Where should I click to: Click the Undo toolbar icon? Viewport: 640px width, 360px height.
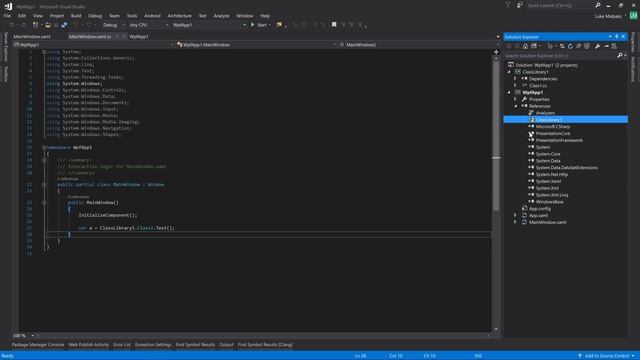(76, 25)
